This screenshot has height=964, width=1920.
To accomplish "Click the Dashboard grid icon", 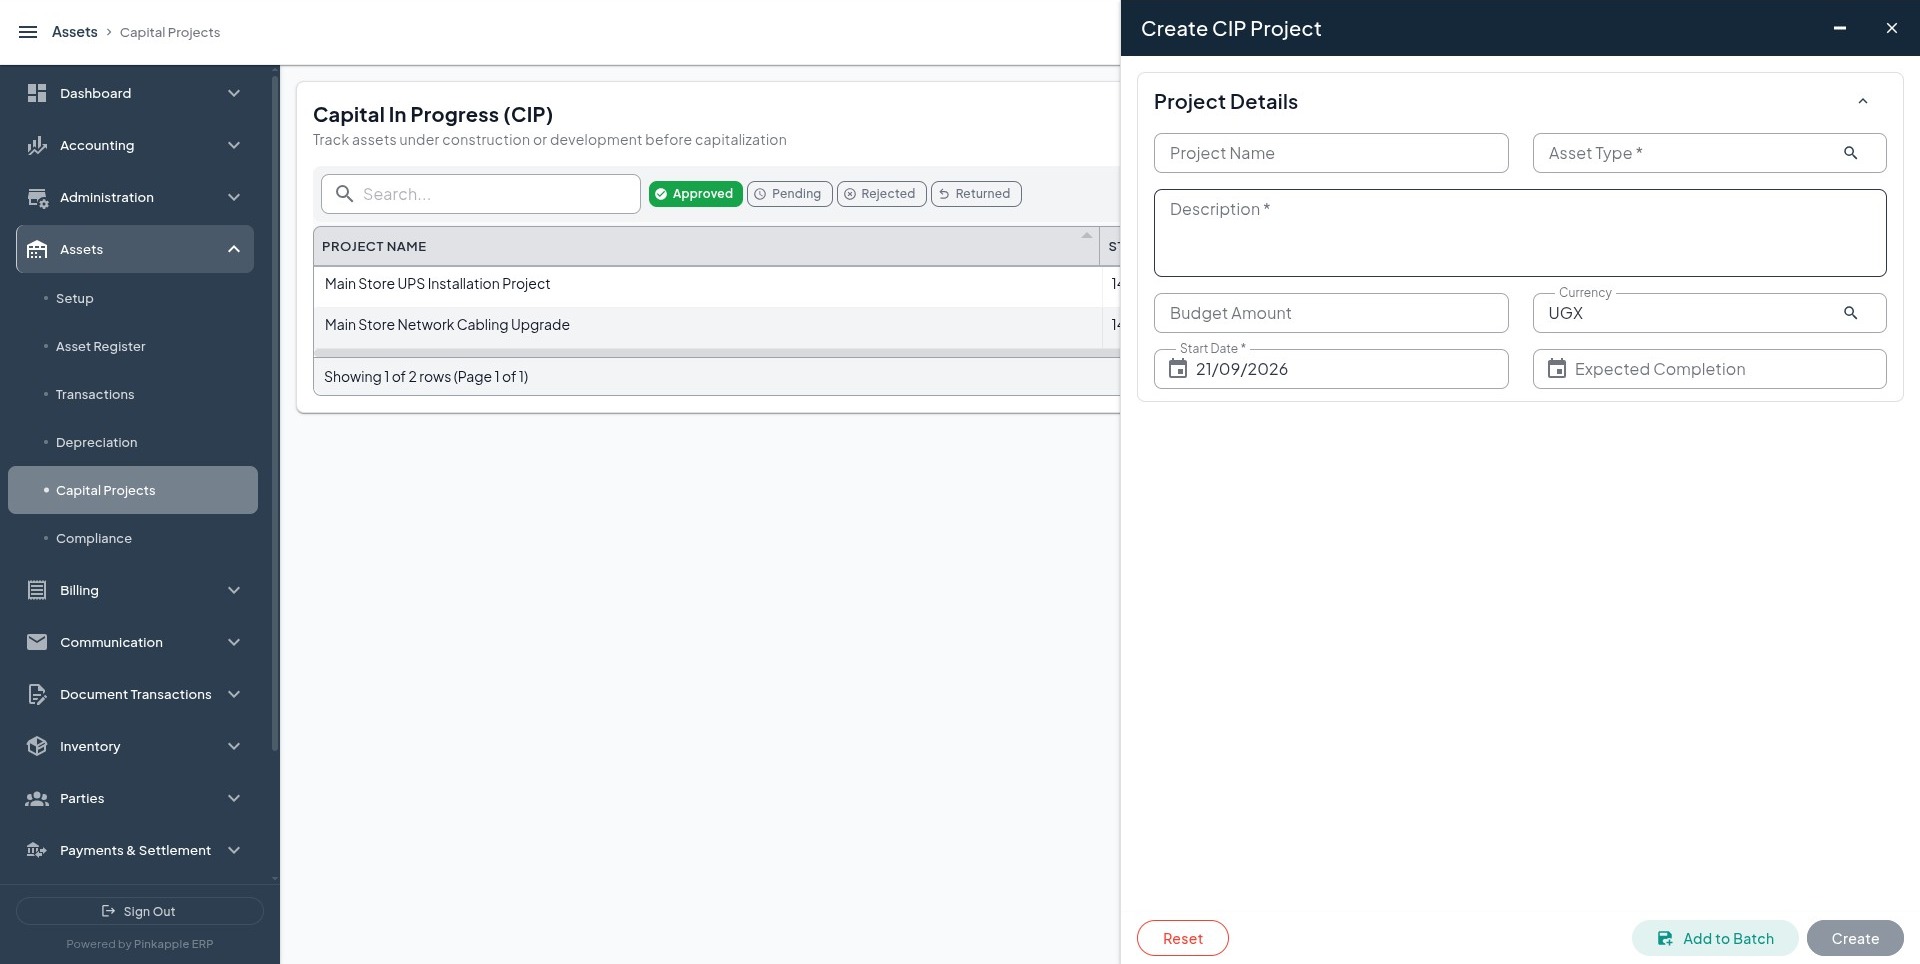I will 37,93.
